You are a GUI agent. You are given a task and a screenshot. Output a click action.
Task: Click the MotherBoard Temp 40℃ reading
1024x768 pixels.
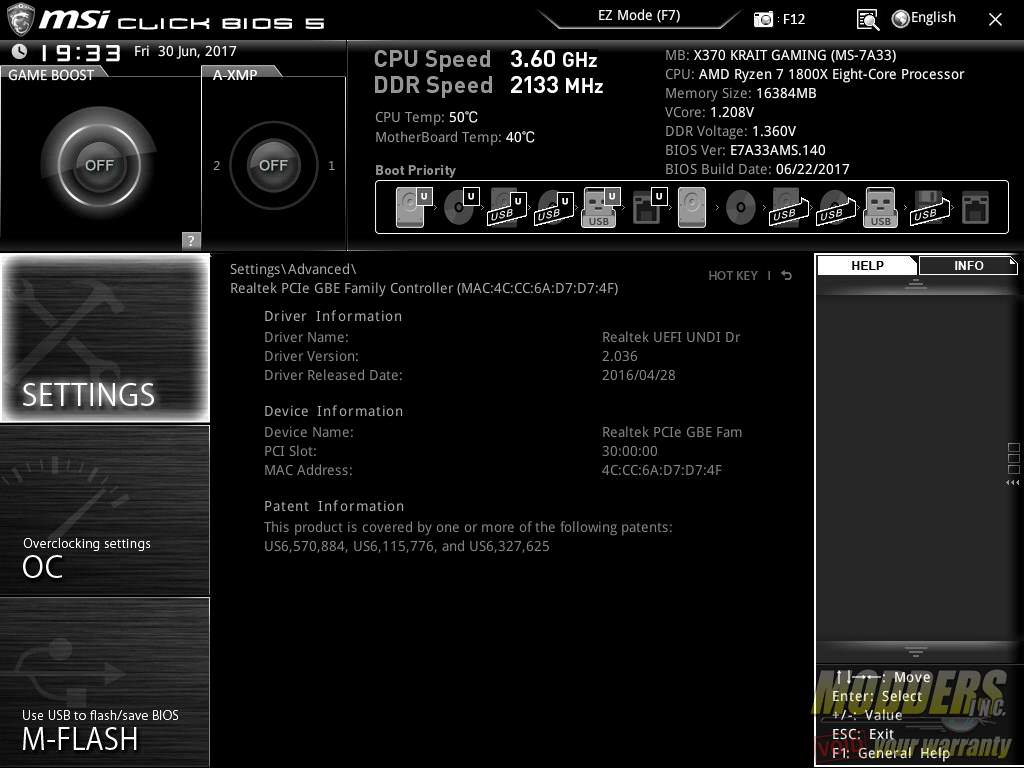[x=455, y=137]
